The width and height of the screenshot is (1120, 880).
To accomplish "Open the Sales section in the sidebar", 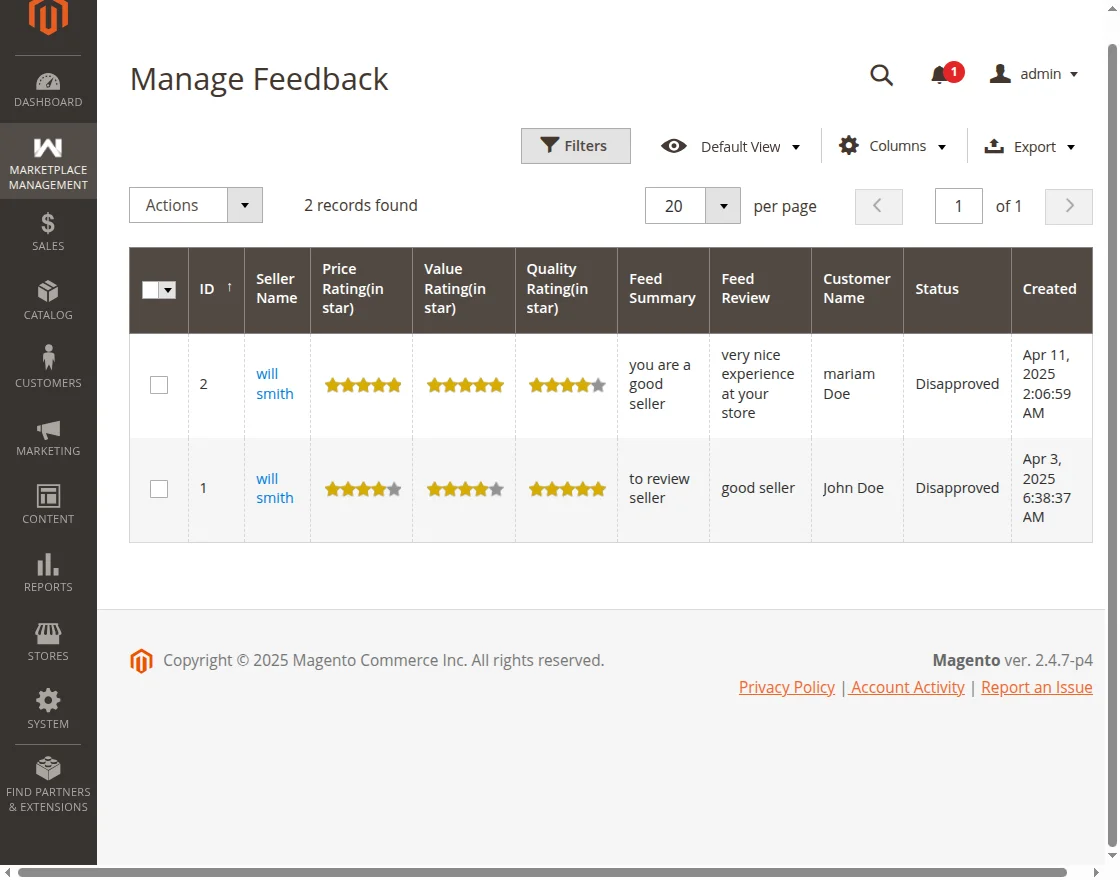I will point(47,232).
